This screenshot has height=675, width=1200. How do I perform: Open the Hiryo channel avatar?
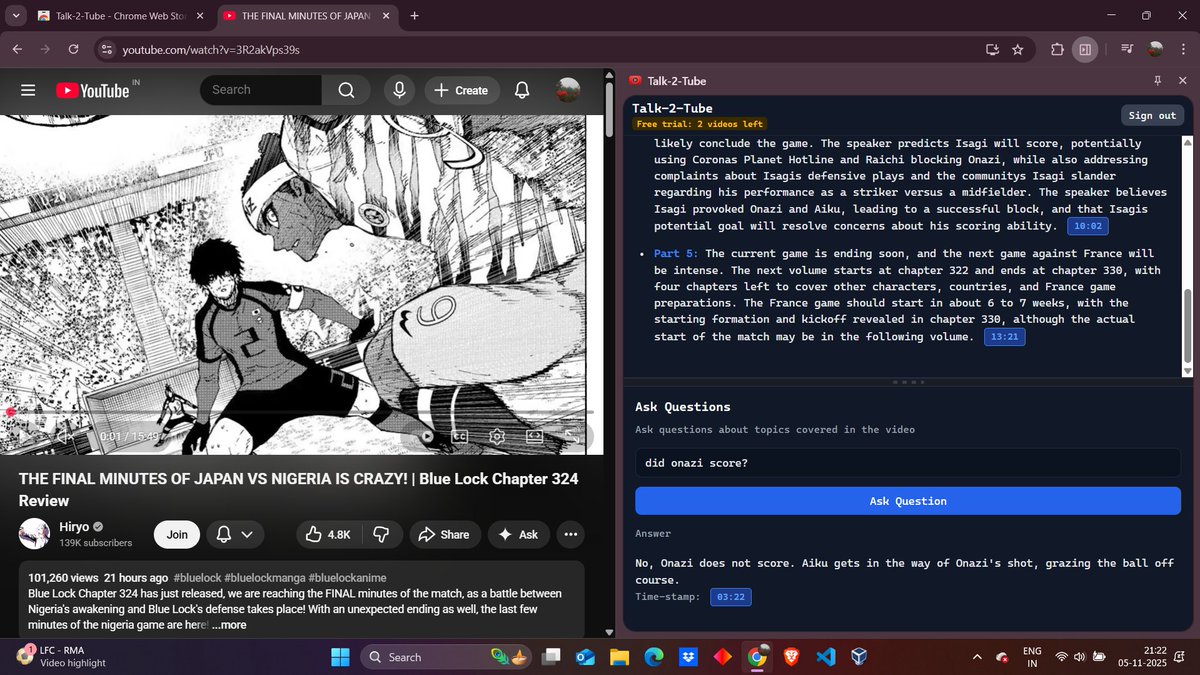pyautogui.click(x=34, y=534)
